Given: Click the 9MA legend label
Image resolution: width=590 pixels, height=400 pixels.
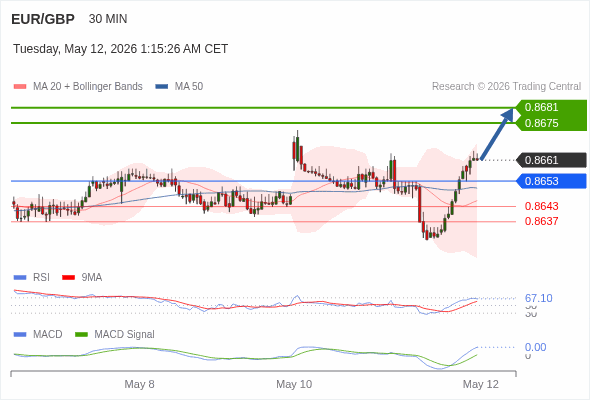Looking at the screenshot, I should [92, 278].
